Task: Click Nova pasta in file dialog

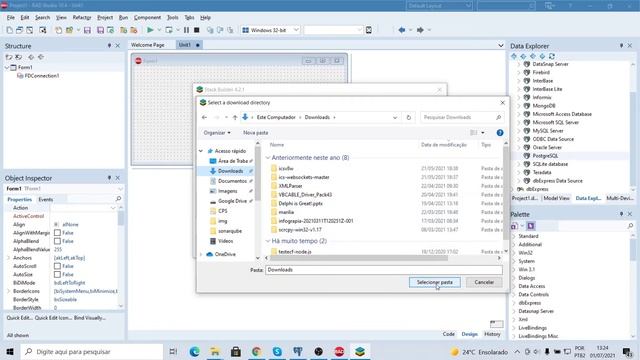Action: point(256,133)
